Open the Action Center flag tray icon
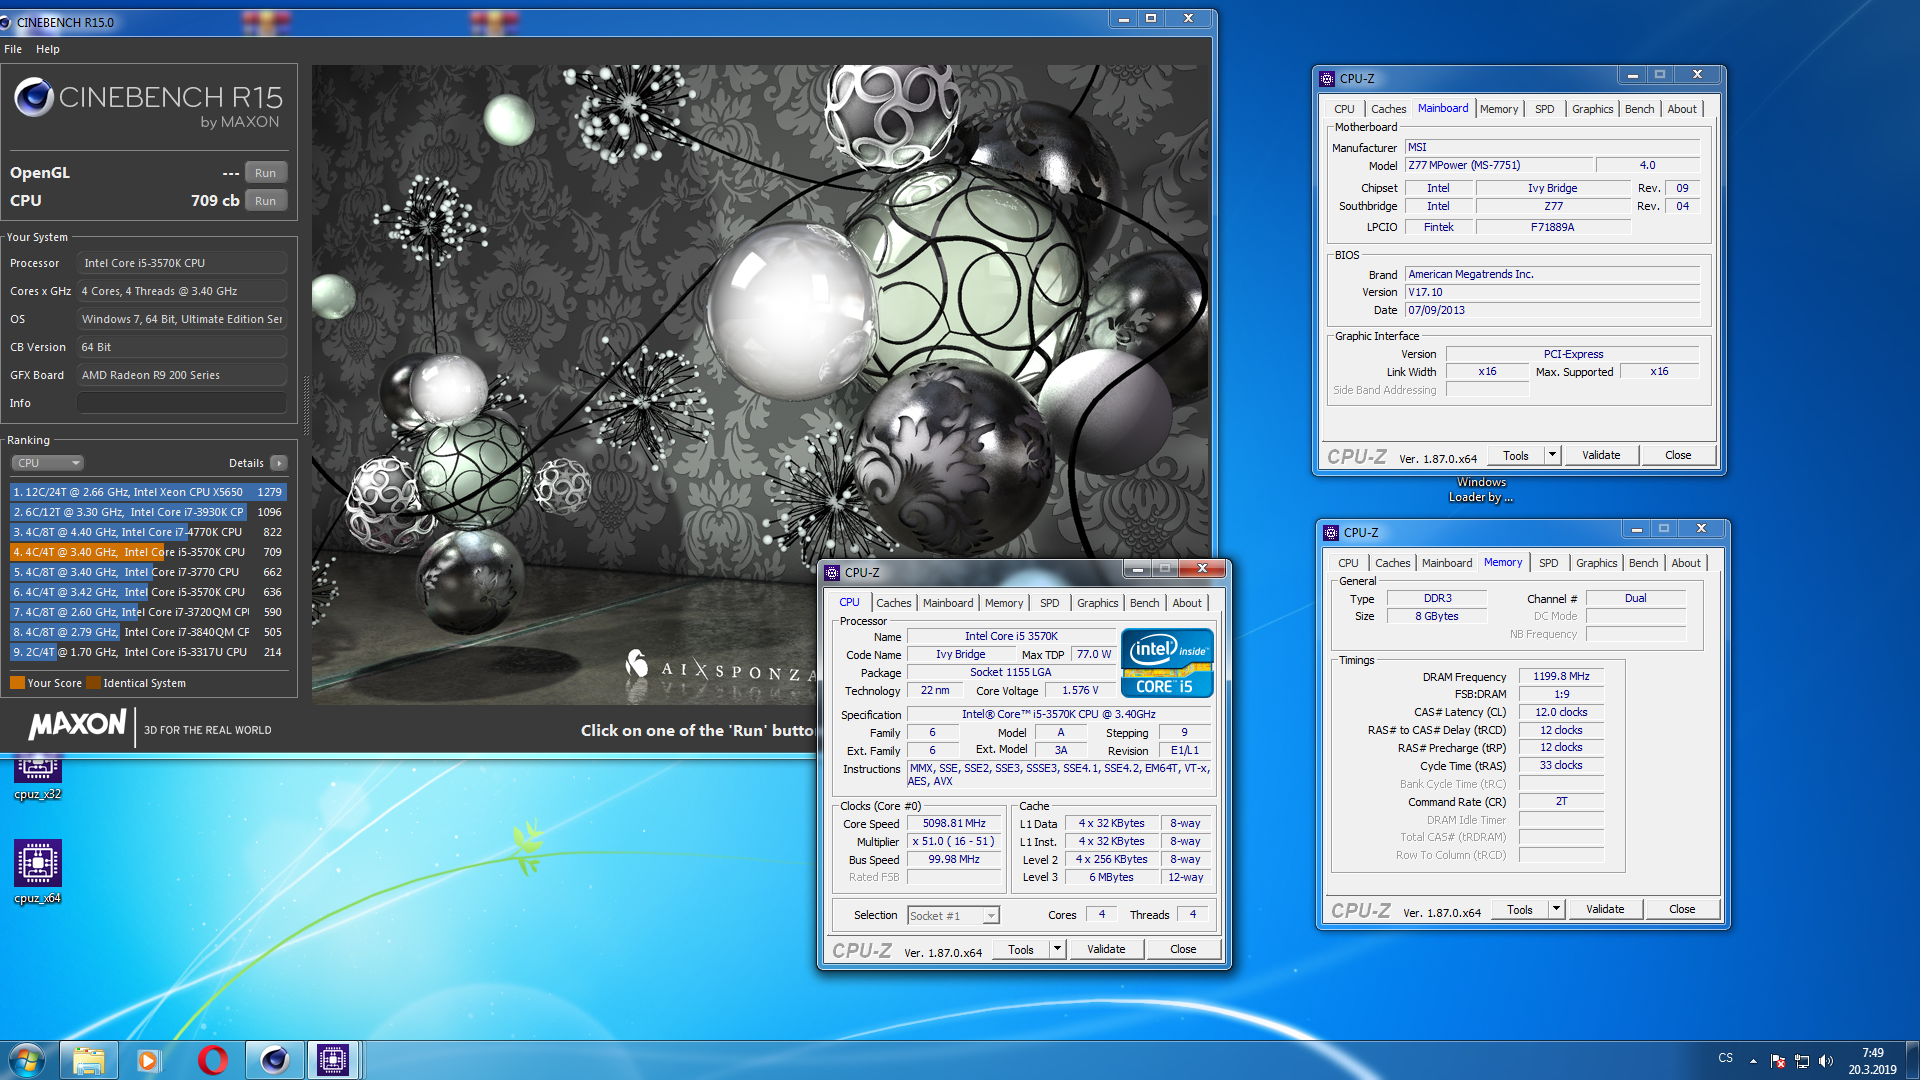1920x1080 pixels. (x=1778, y=1061)
